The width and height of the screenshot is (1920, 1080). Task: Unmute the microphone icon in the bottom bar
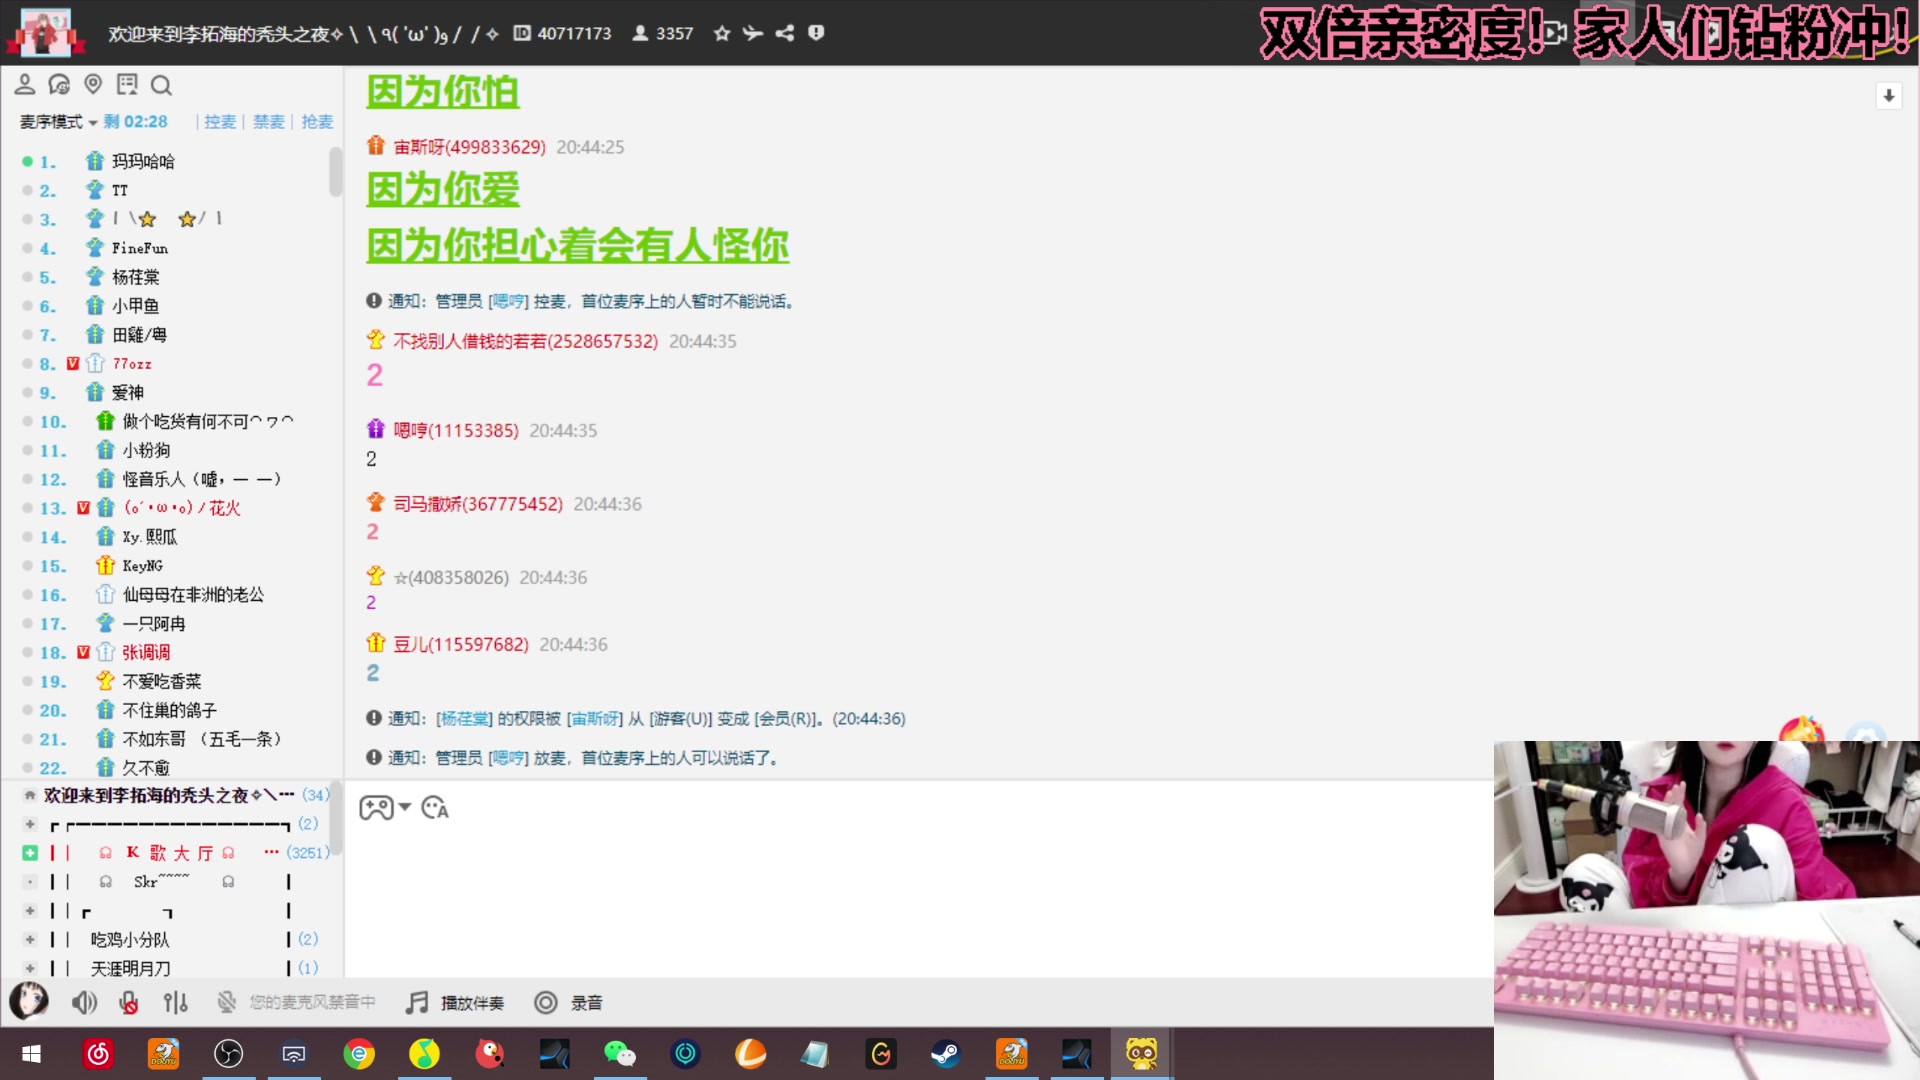128,1002
